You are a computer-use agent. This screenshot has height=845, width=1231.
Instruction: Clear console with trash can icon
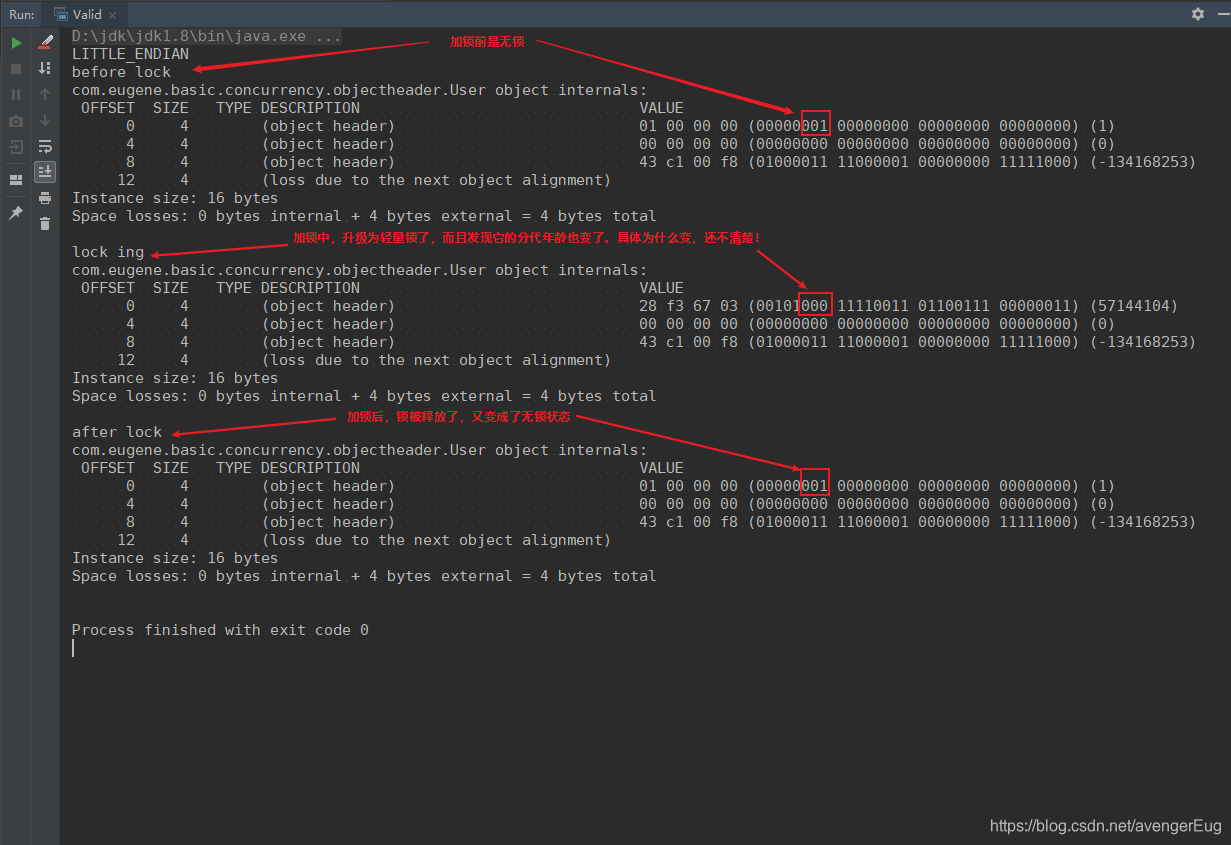45,224
